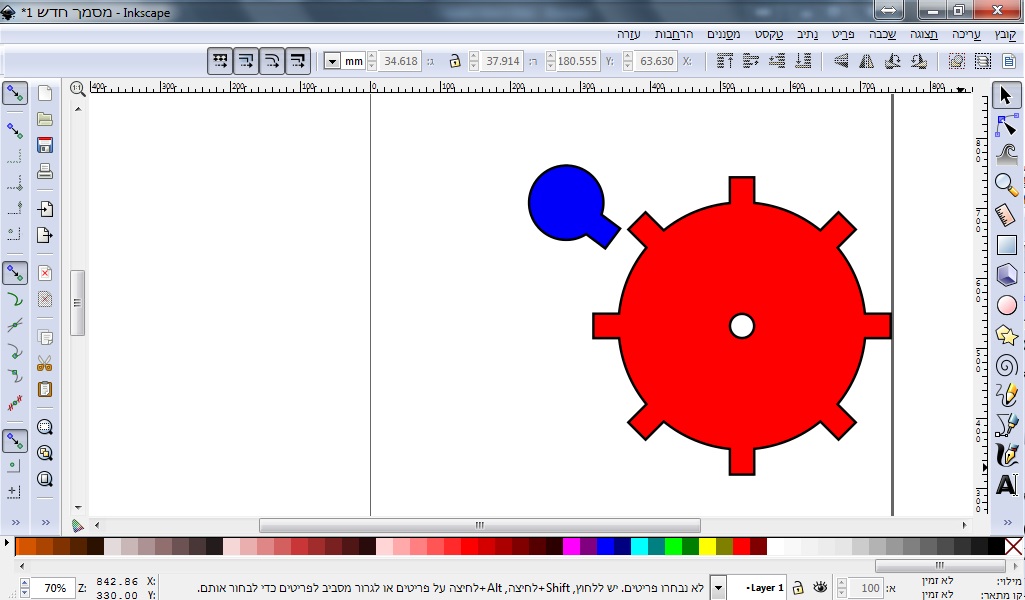
Task: Save the document with floppy icon
Action: point(44,145)
